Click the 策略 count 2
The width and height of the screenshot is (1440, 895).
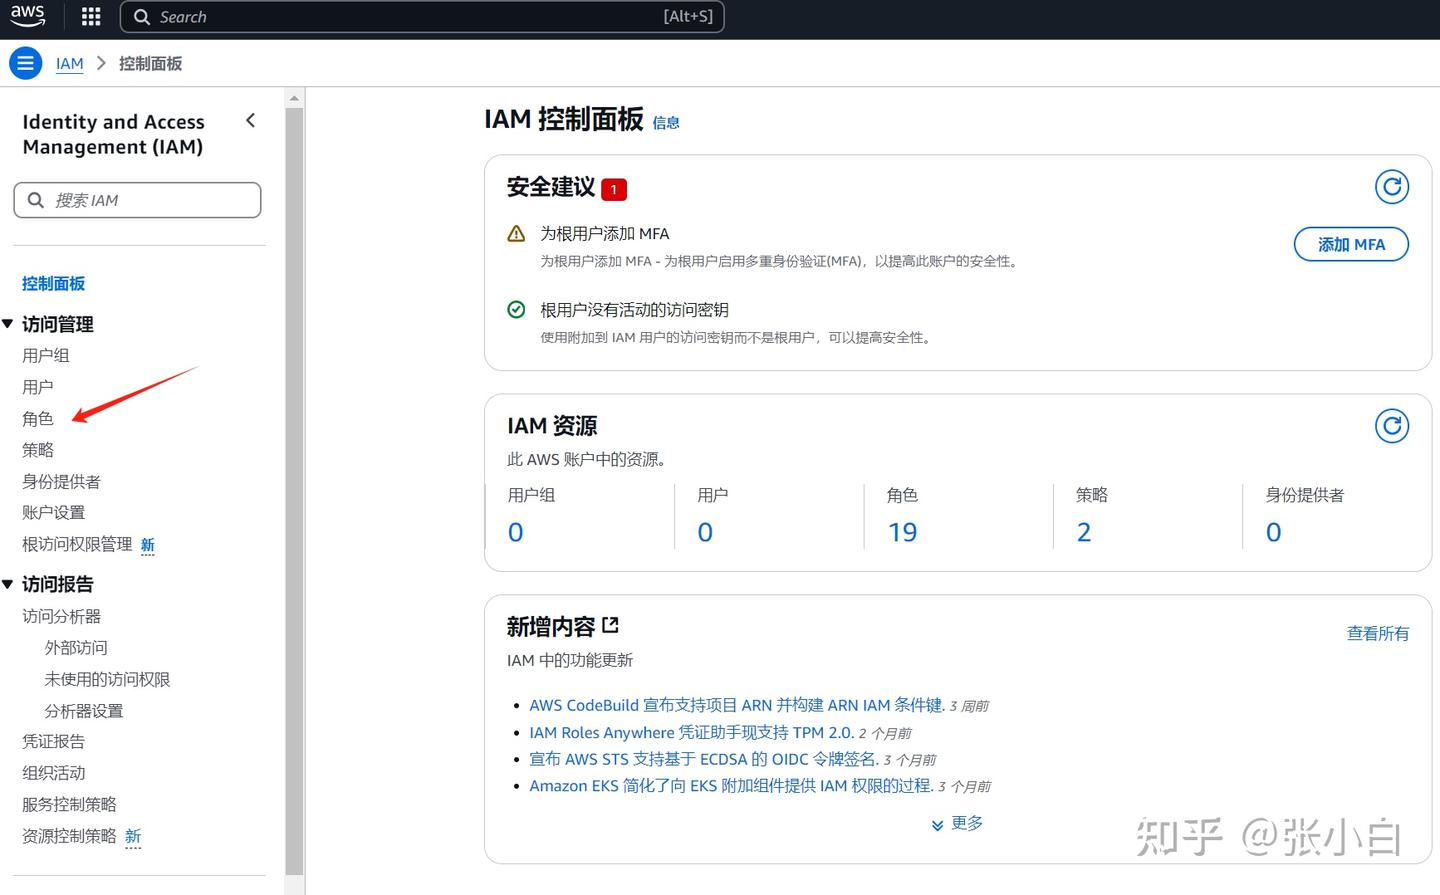1084,532
